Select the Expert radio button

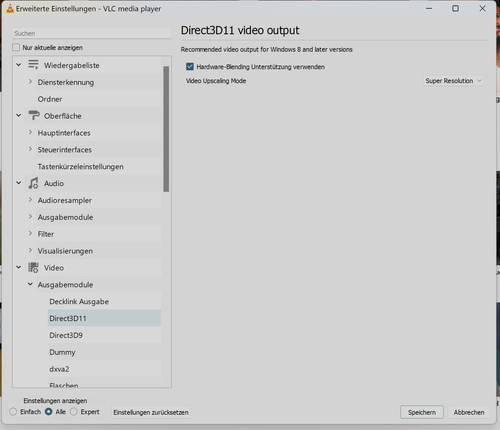click(74, 412)
